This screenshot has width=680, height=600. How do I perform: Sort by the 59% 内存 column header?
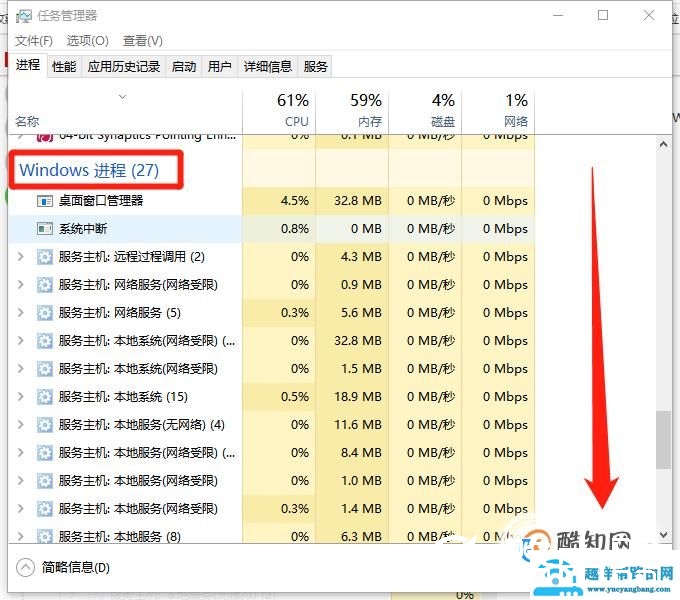[x=352, y=111]
